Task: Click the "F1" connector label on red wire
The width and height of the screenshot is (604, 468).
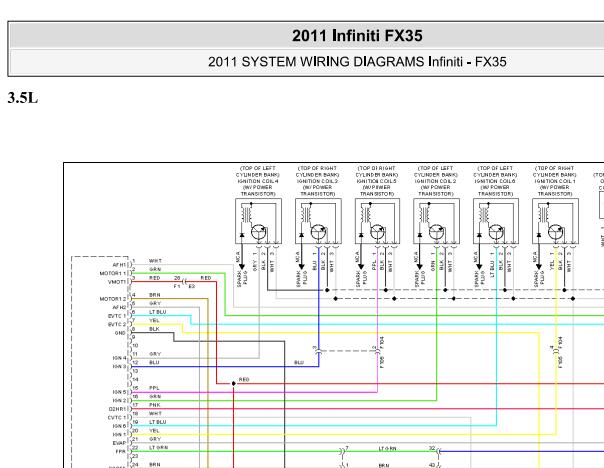Action: coord(177,286)
